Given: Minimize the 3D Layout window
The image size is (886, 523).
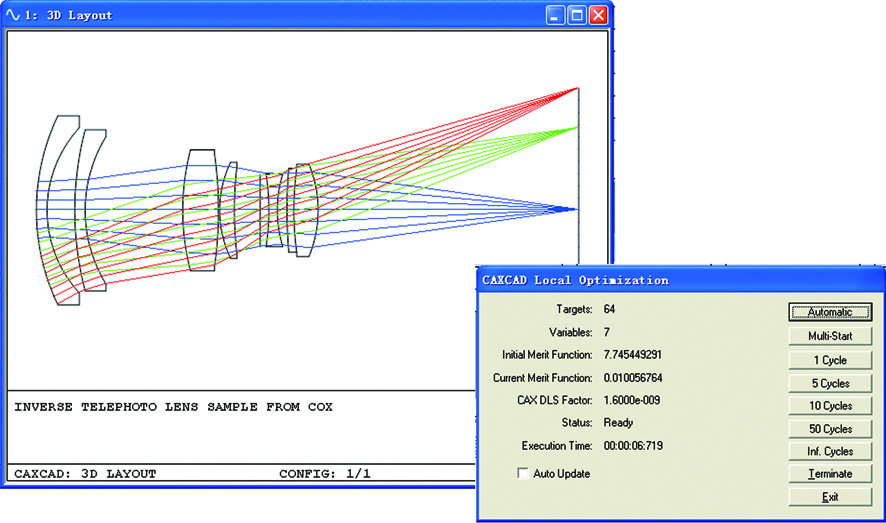Looking at the screenshot, I should click(555, 15).
